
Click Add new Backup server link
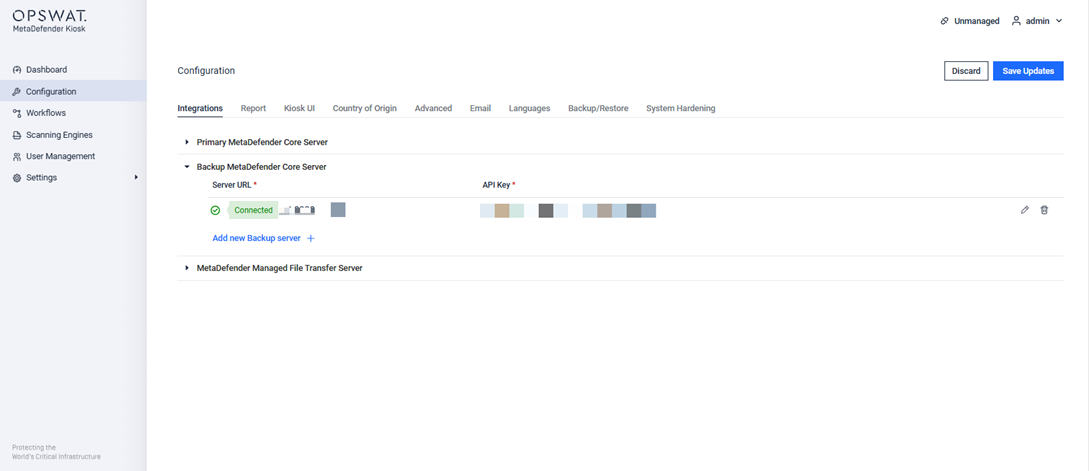[257, 238]
